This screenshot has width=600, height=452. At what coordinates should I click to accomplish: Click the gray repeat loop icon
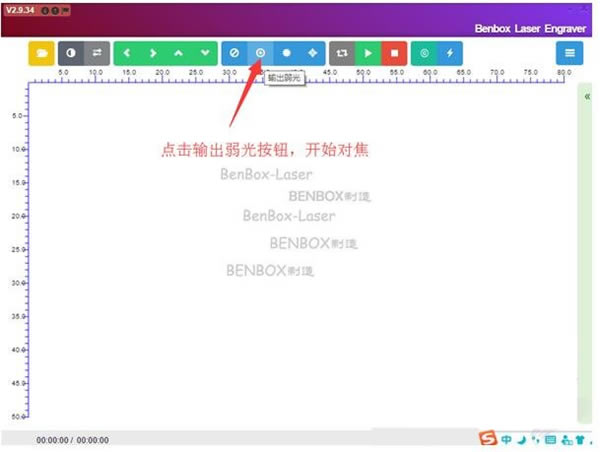(342, 53)
